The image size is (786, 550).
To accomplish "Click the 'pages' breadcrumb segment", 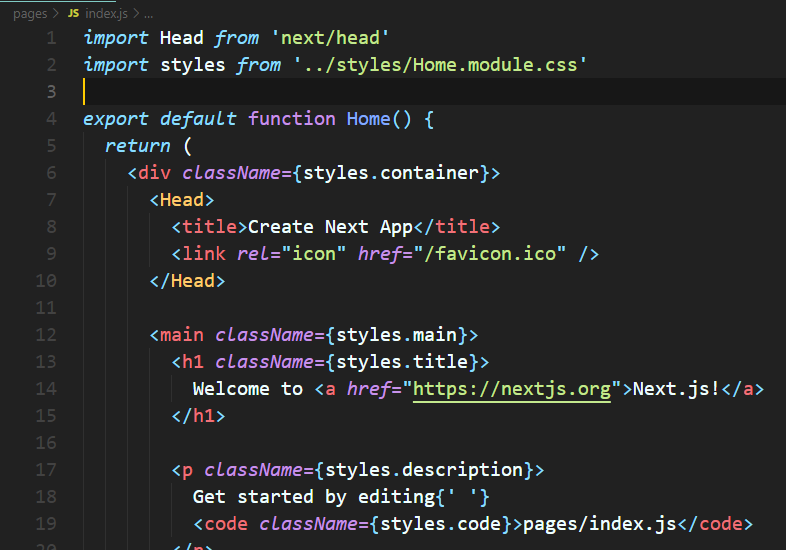I will tap(30, 14).
